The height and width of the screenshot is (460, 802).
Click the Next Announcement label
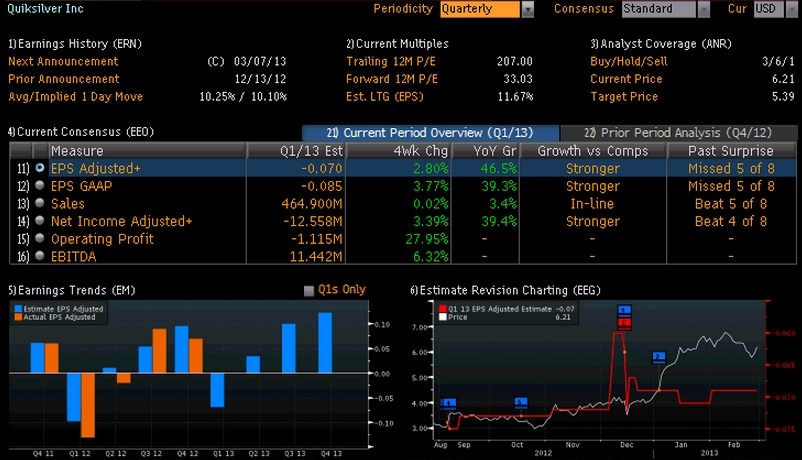tap(63, 61)
